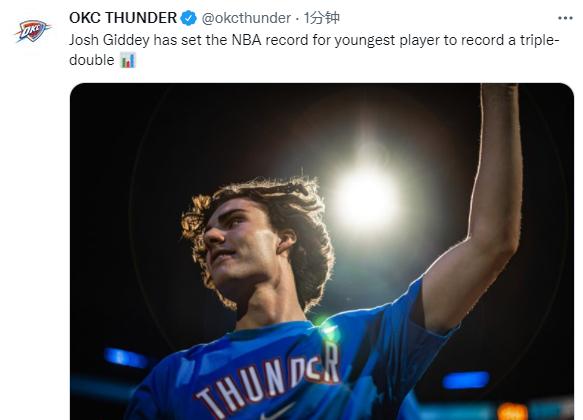The width and height of the screenshot is (583, 420).
Task: Click the word "double" on second line
Action: [x=92, y=60]
